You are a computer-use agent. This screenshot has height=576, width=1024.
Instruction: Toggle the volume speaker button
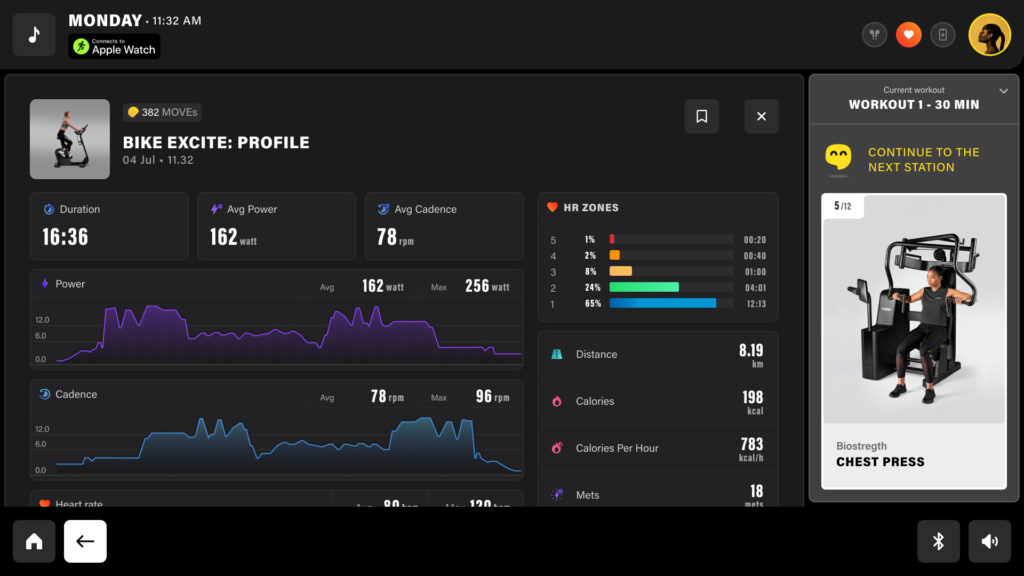tap(989, 541)
